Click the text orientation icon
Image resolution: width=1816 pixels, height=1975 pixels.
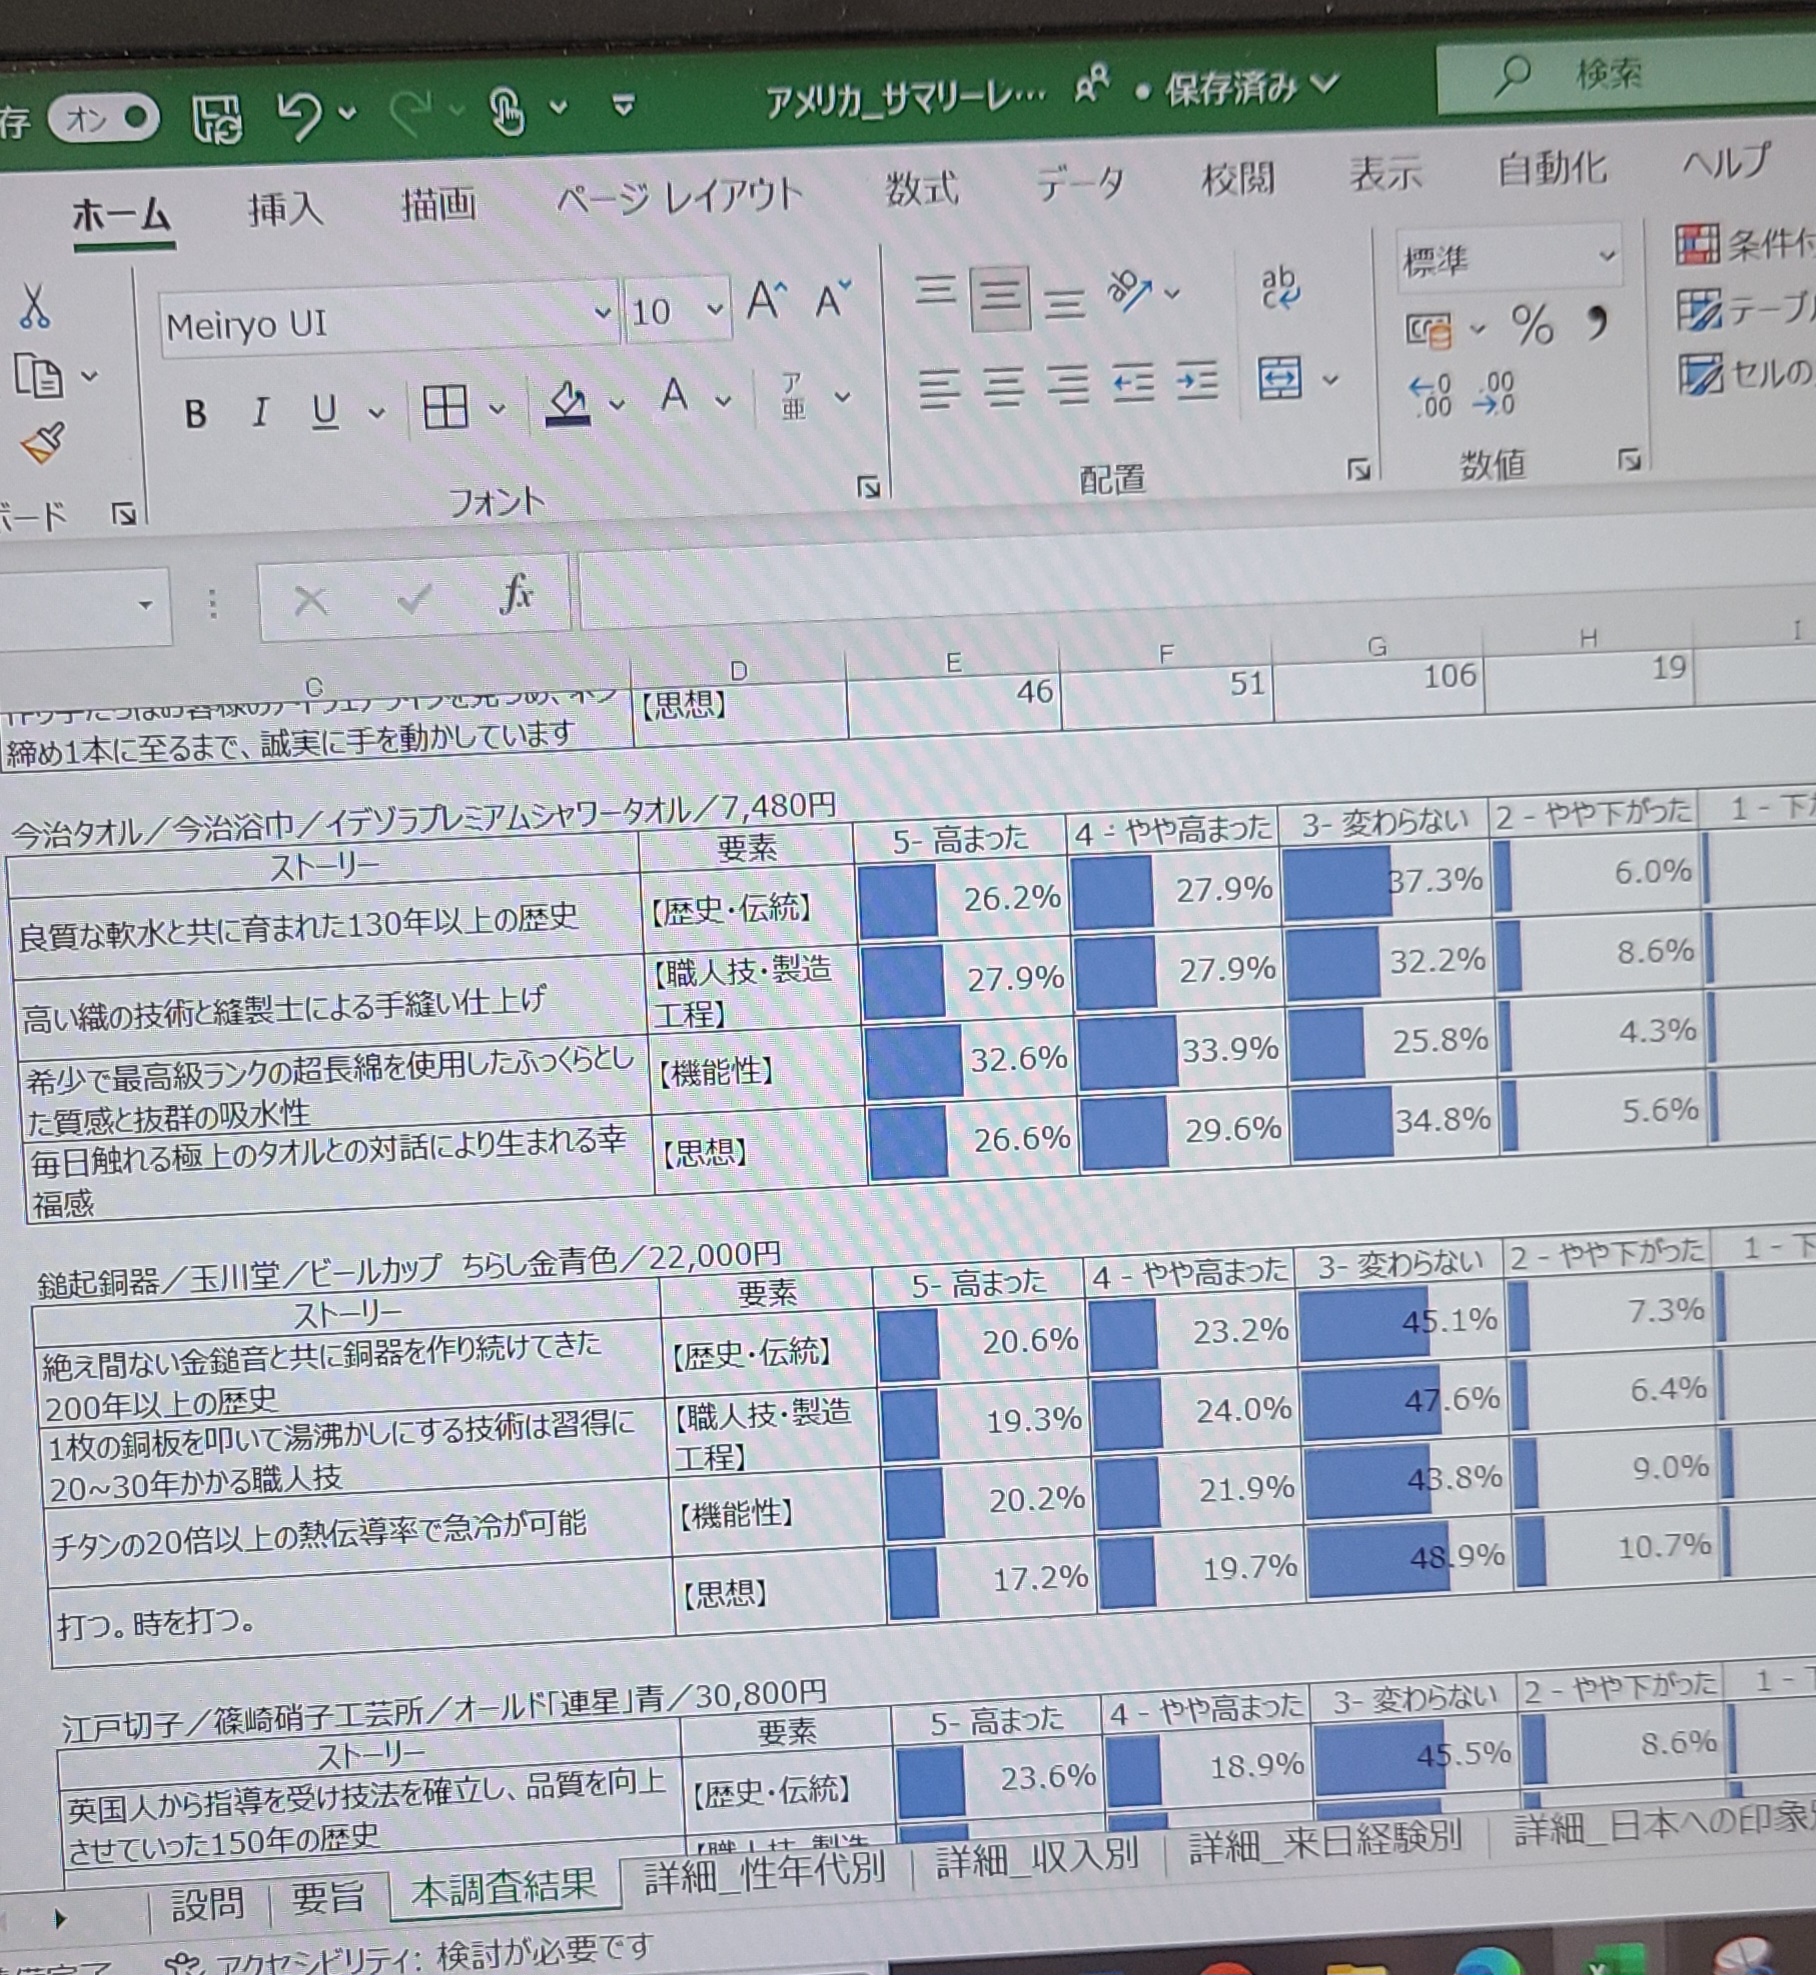(x=1131, y=291)
